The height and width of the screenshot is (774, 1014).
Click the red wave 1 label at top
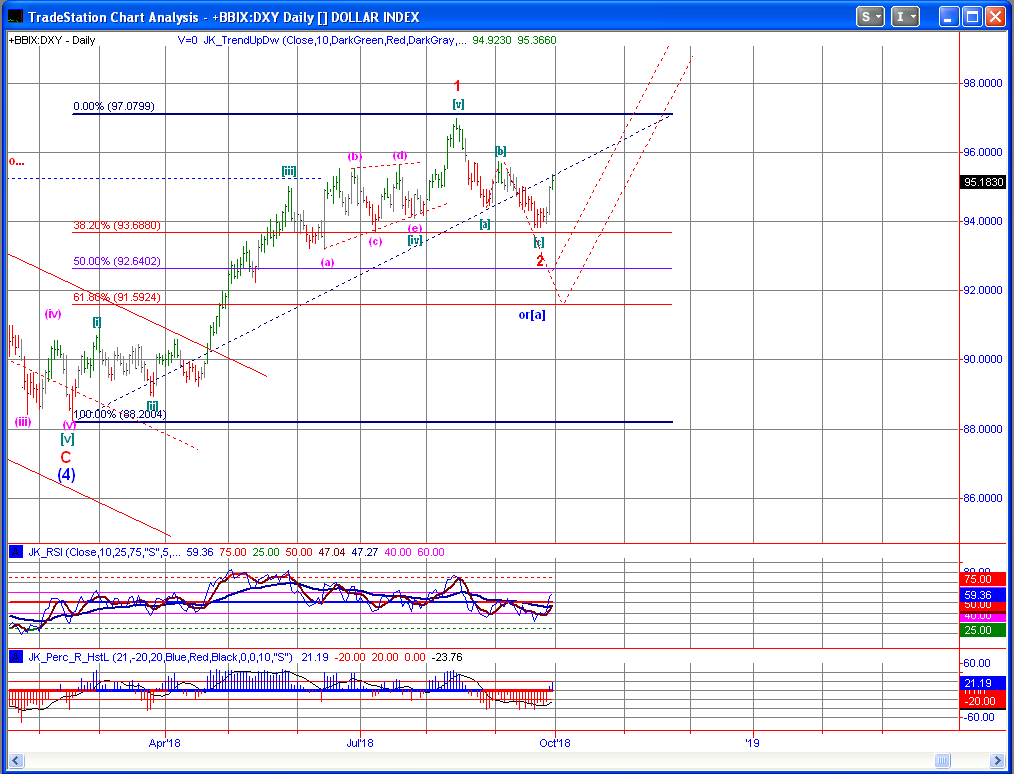point(457,86)
